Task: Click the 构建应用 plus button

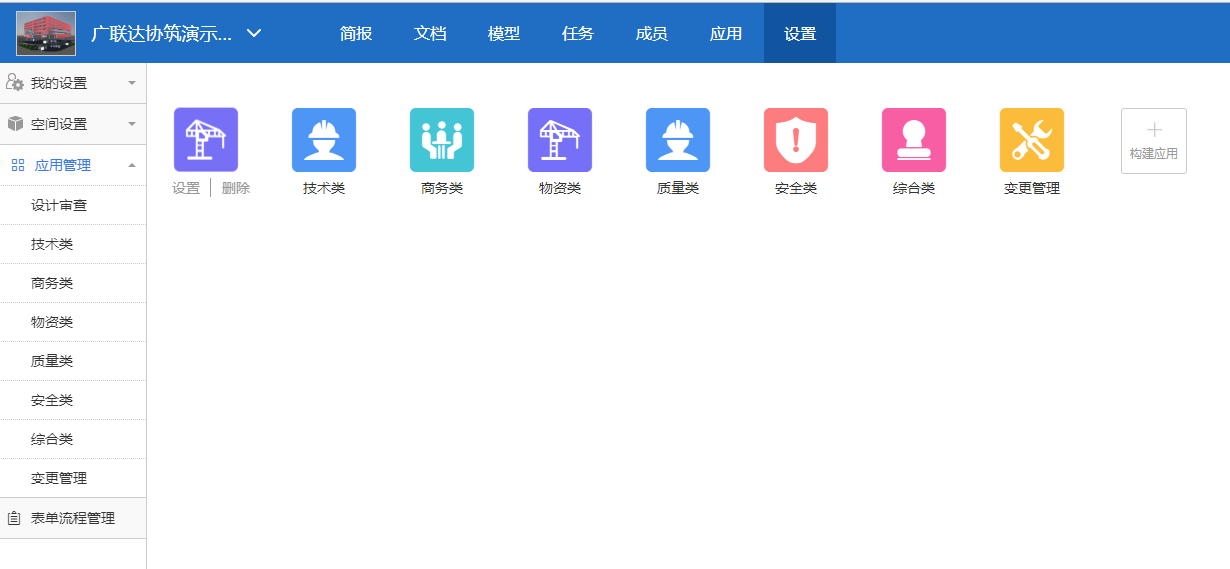Action: tap(1153, 141)
